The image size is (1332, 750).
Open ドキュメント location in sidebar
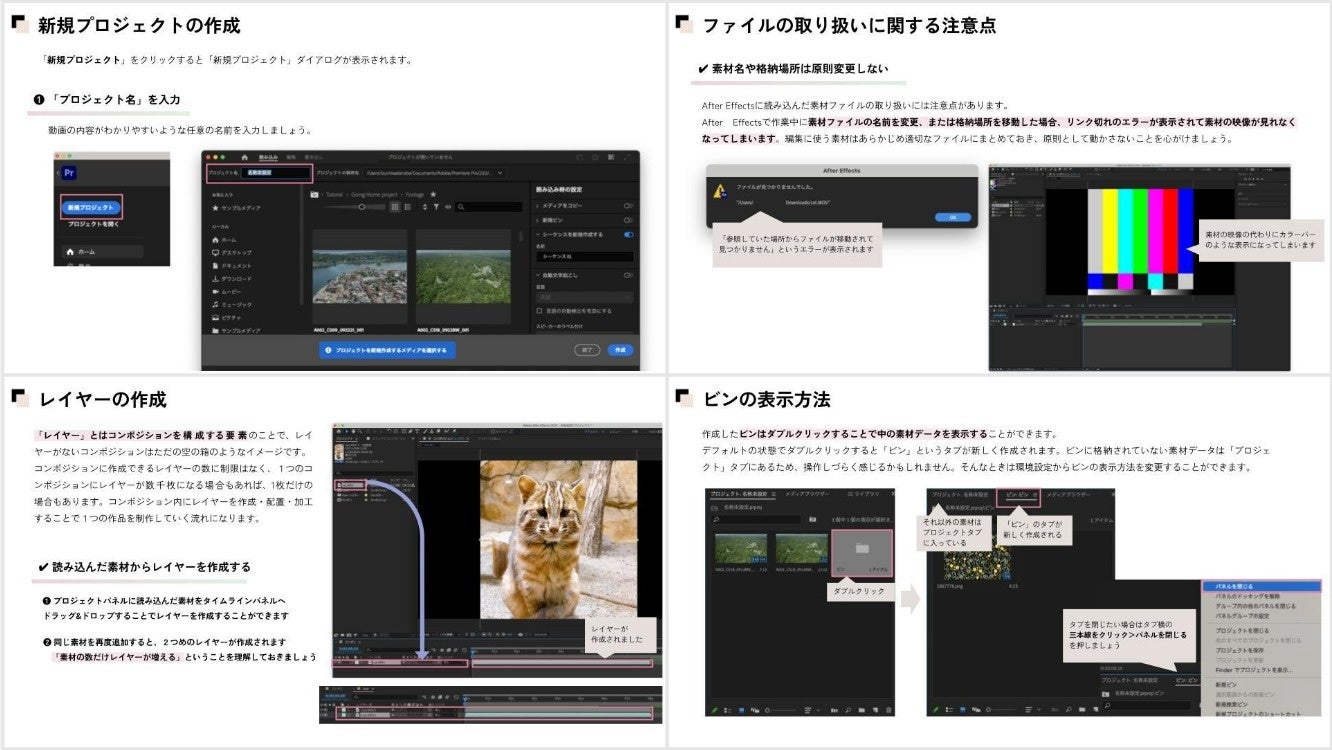tap(232, 266)
